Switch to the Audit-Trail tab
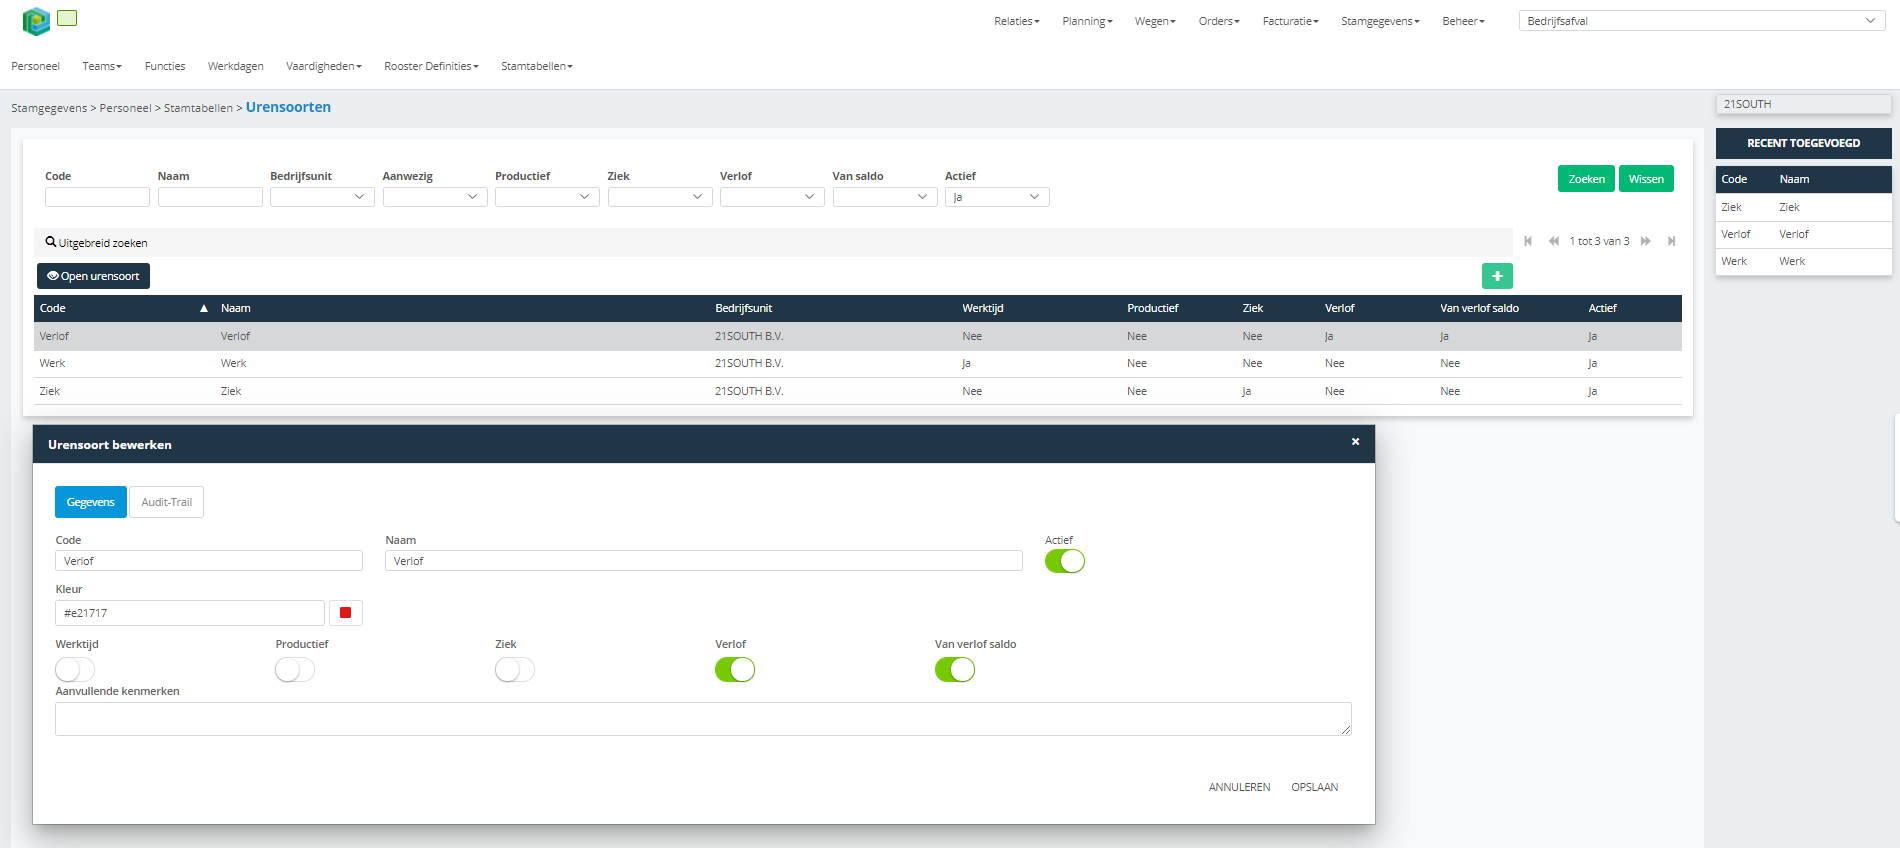This screenshot has height=848, width=1900. tap(167, 502)
